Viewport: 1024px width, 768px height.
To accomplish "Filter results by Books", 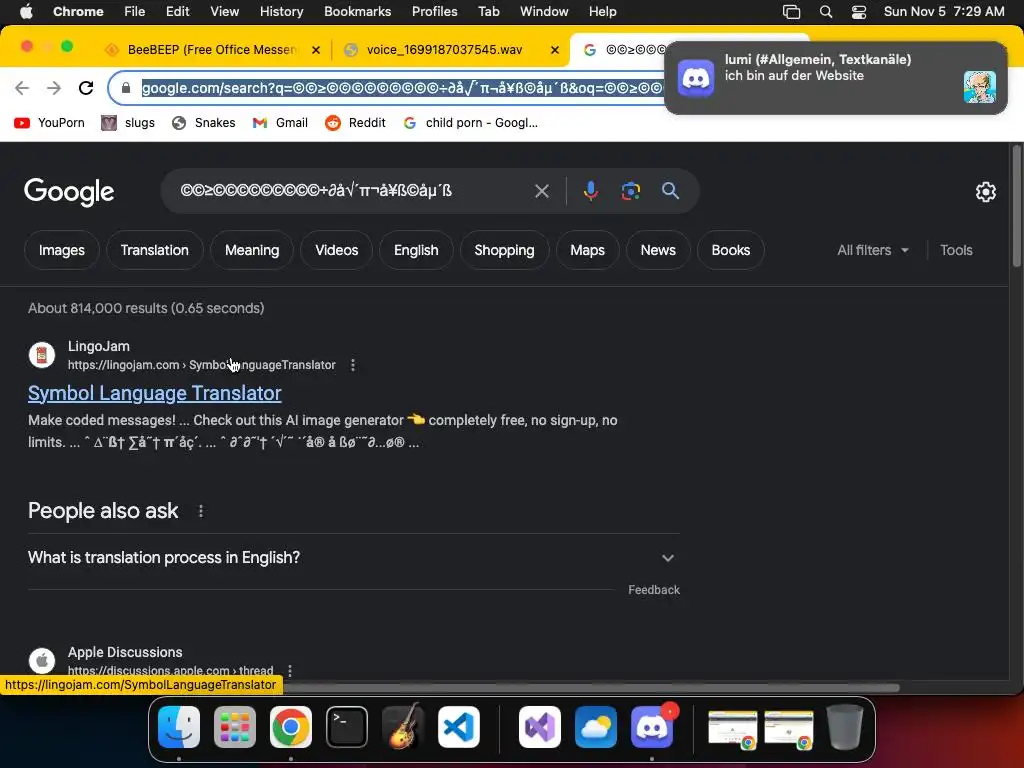I will coord(730,250).
